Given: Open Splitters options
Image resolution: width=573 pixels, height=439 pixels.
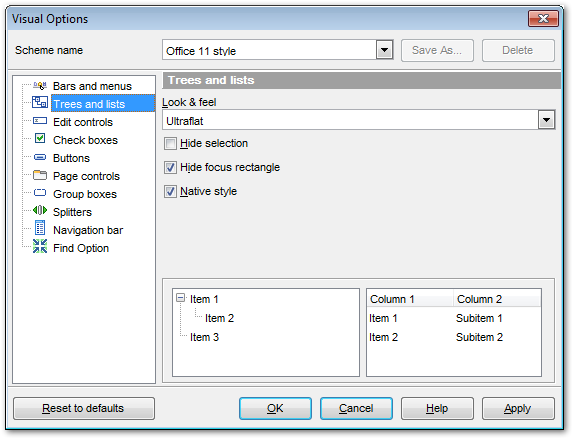Looking at the screenshot, I should [x=72, y=212].
